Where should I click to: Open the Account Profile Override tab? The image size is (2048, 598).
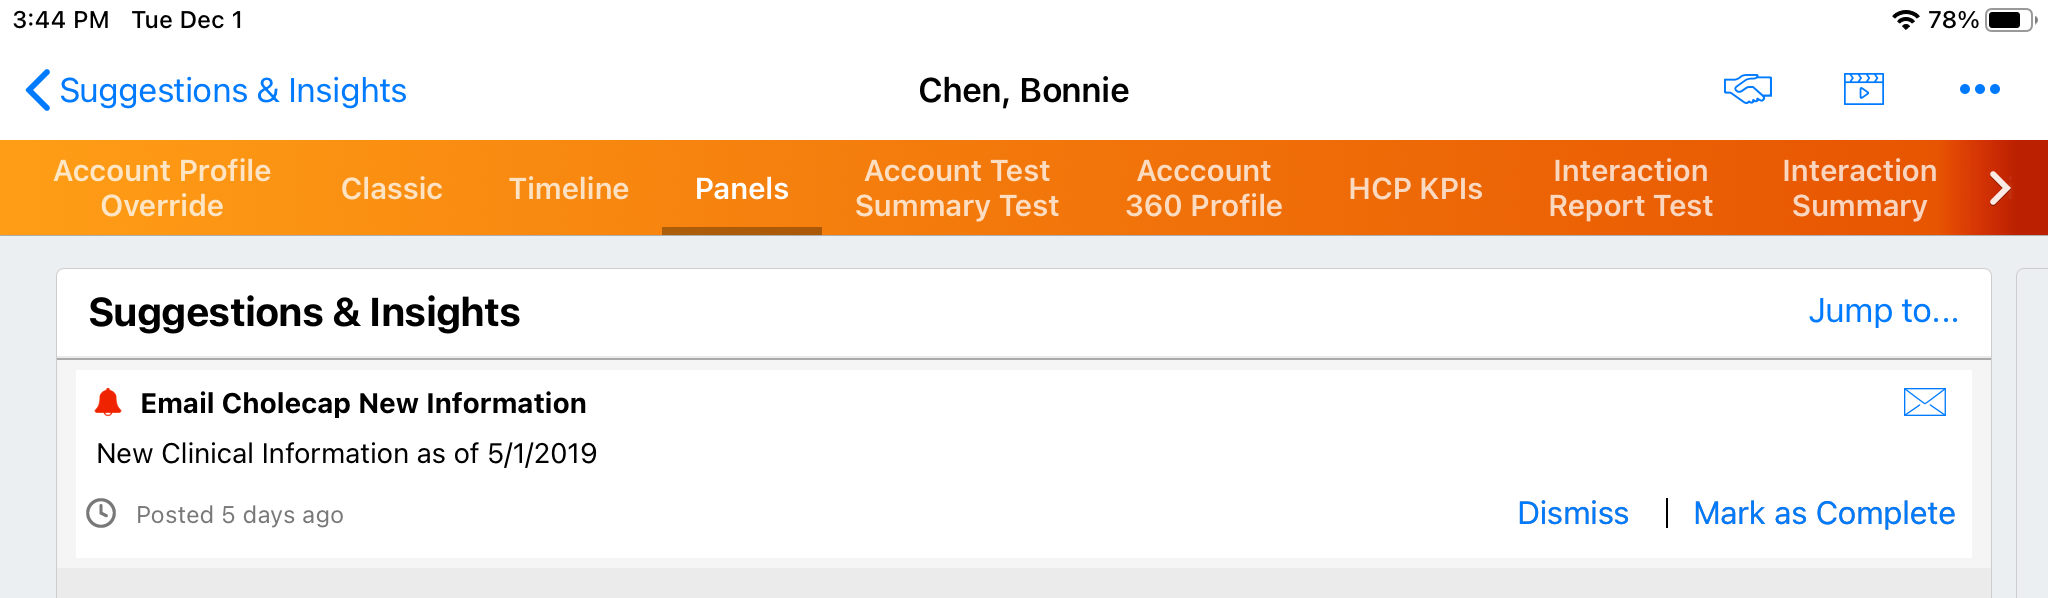(162, 188)
